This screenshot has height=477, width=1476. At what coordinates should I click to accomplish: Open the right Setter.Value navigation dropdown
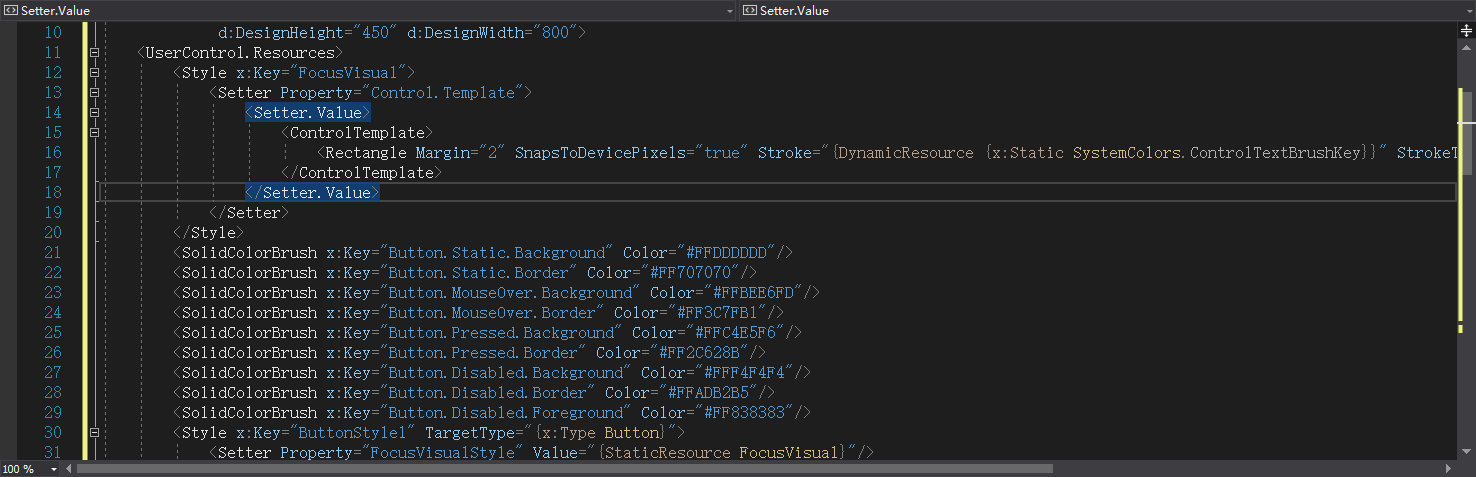1468,10
